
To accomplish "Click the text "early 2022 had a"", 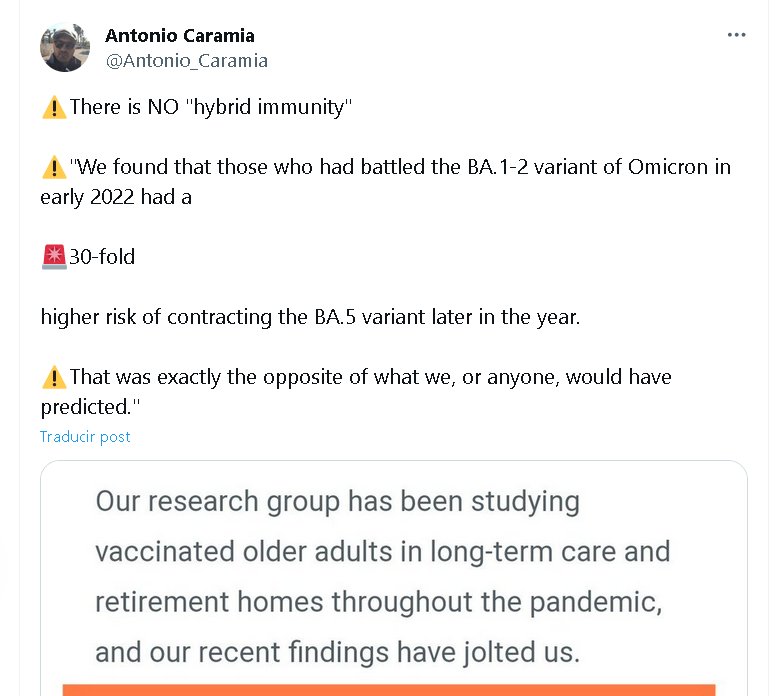I will pos(116,197).
